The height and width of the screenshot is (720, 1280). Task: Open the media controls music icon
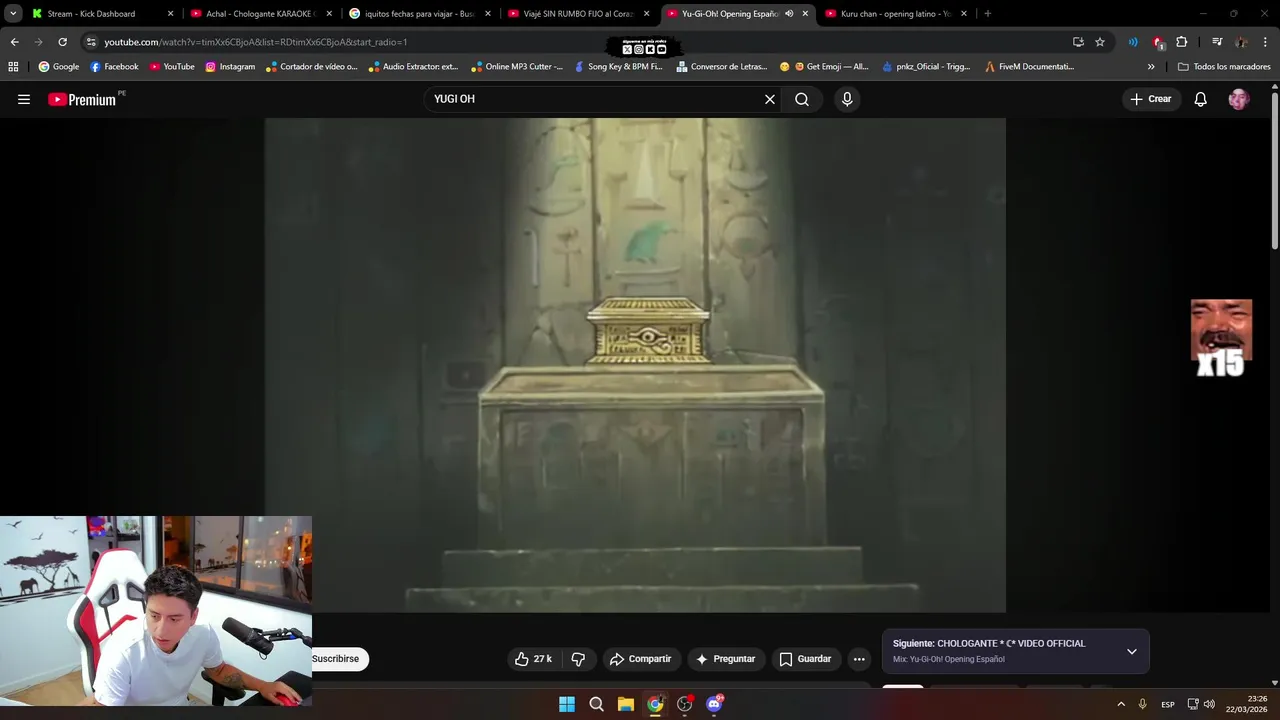1217,42
